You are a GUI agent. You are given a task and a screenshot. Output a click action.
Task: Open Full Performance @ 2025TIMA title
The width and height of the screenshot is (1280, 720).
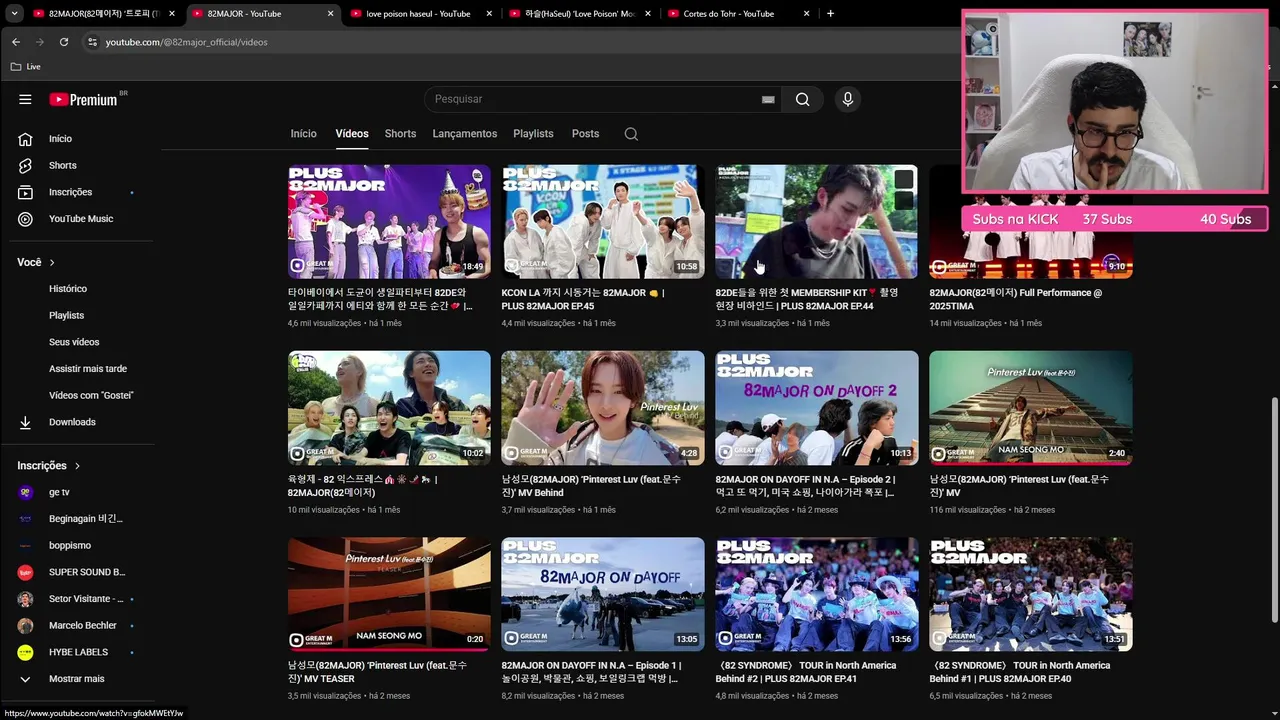pos(1016,299)
